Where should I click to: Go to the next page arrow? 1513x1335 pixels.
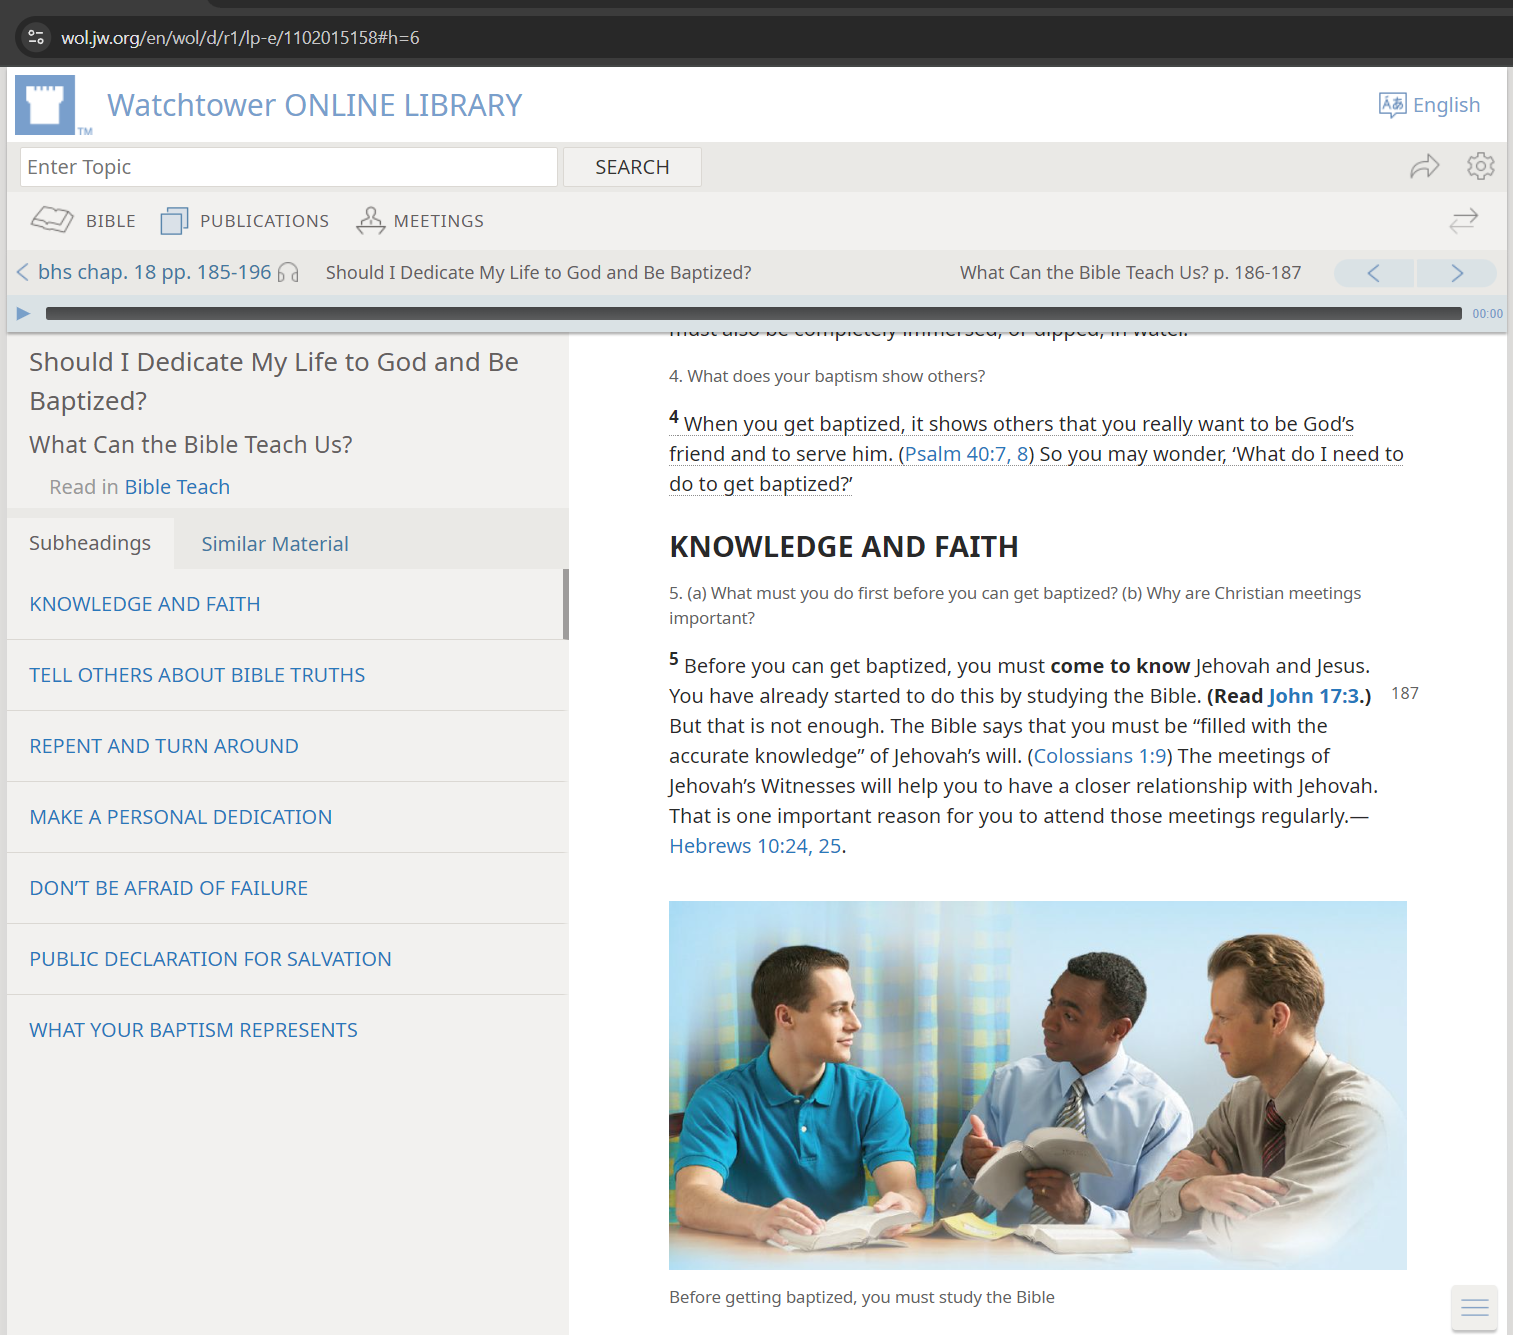[1456, 273]
